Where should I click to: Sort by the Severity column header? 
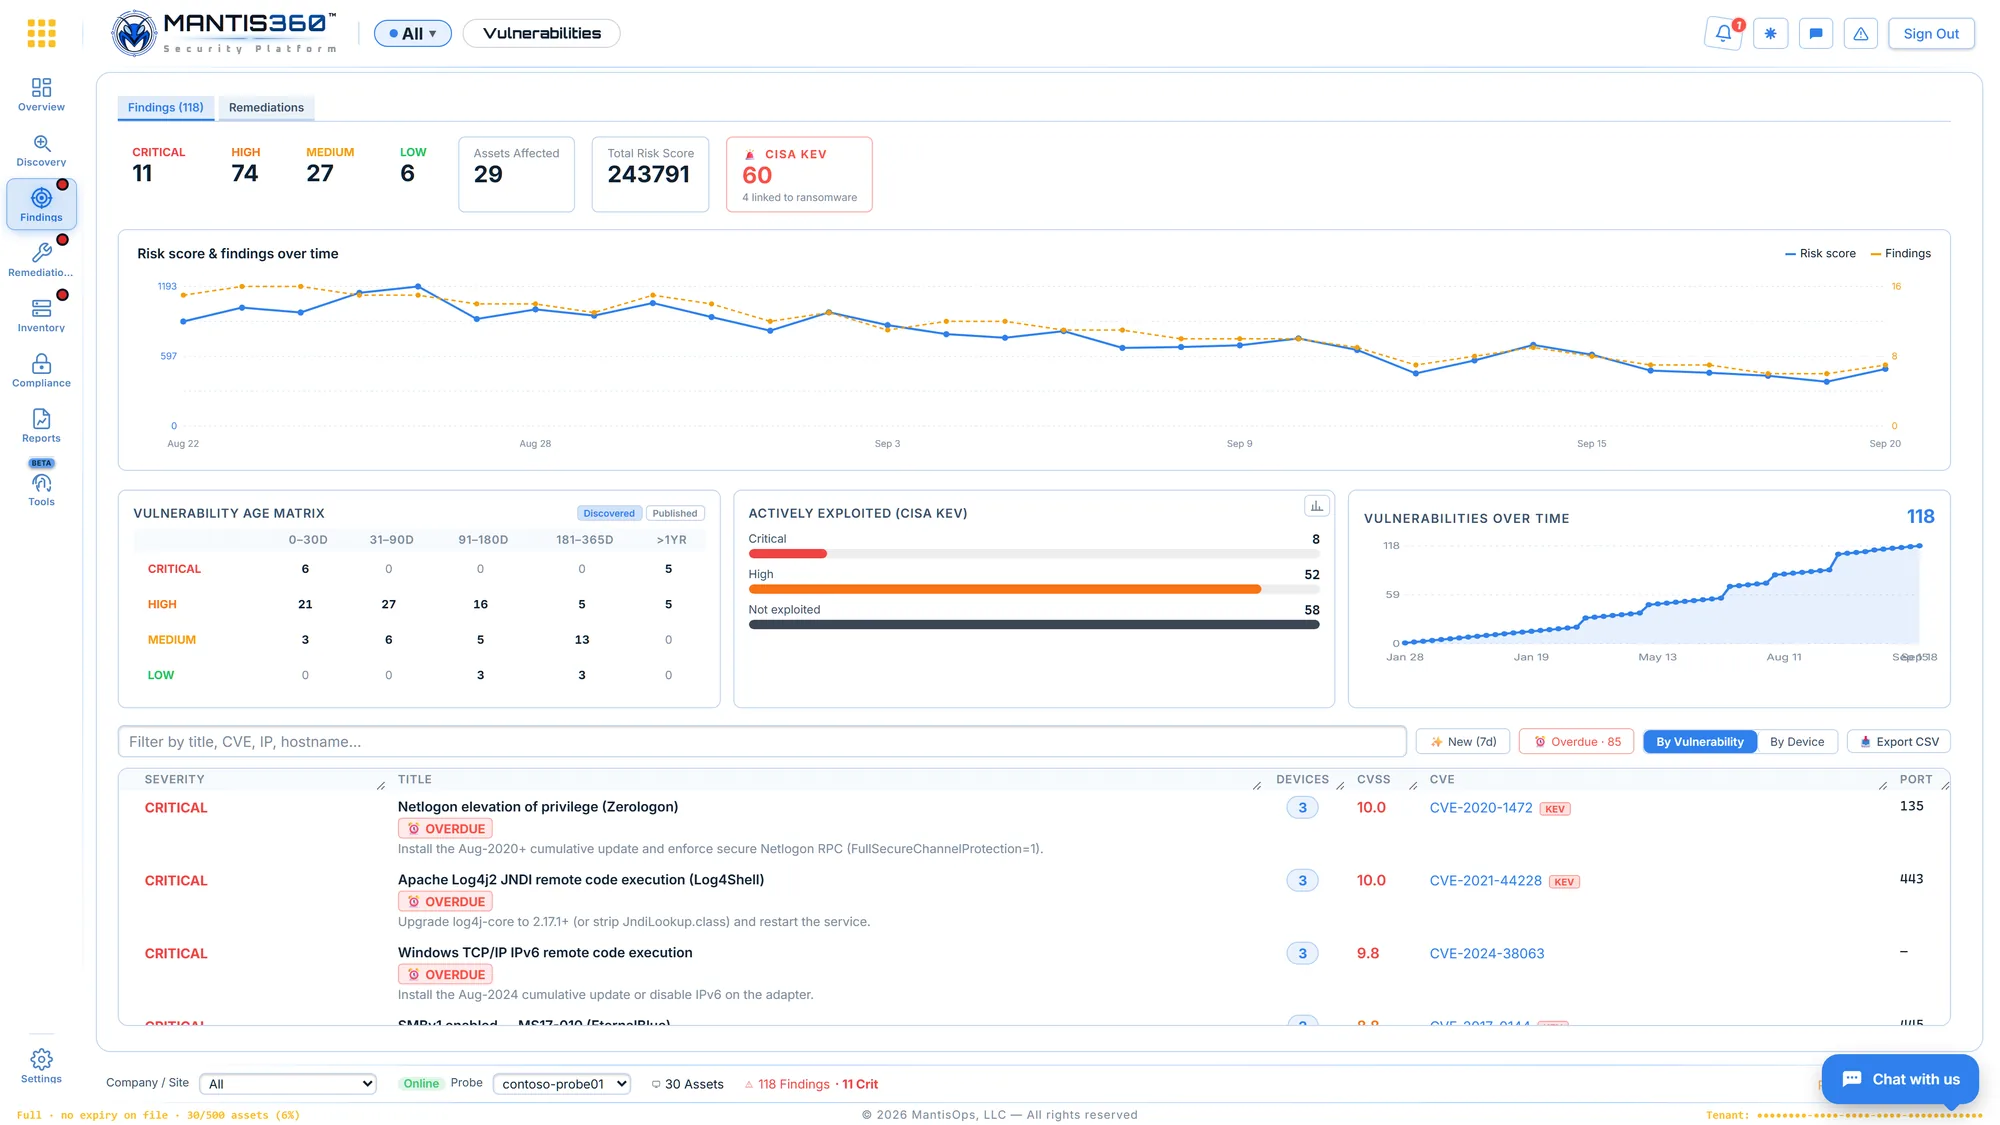pos(174,779)
